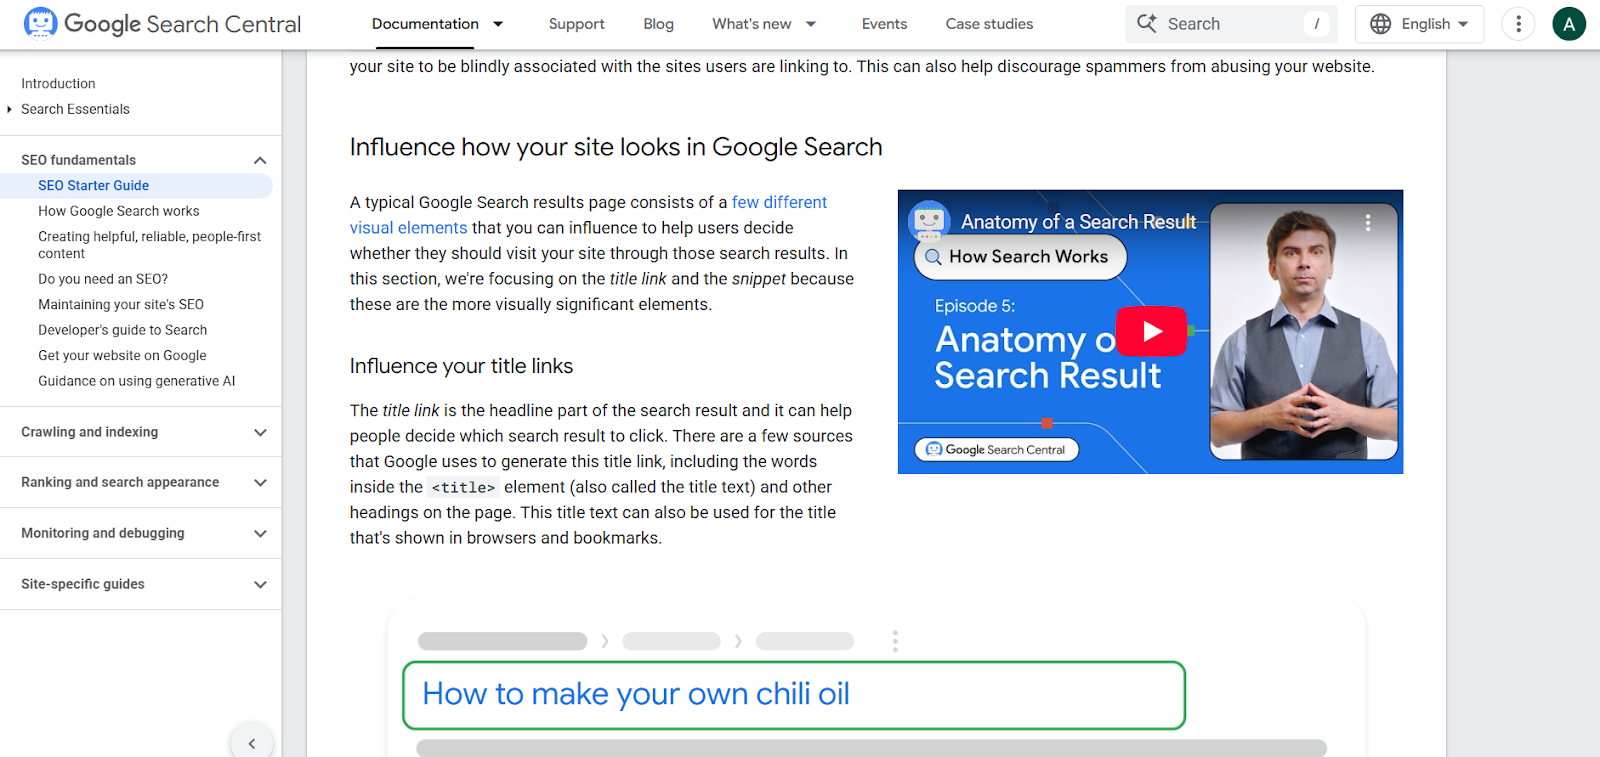Open the What's new tab

pyautogui.click(x=751, y=24)
